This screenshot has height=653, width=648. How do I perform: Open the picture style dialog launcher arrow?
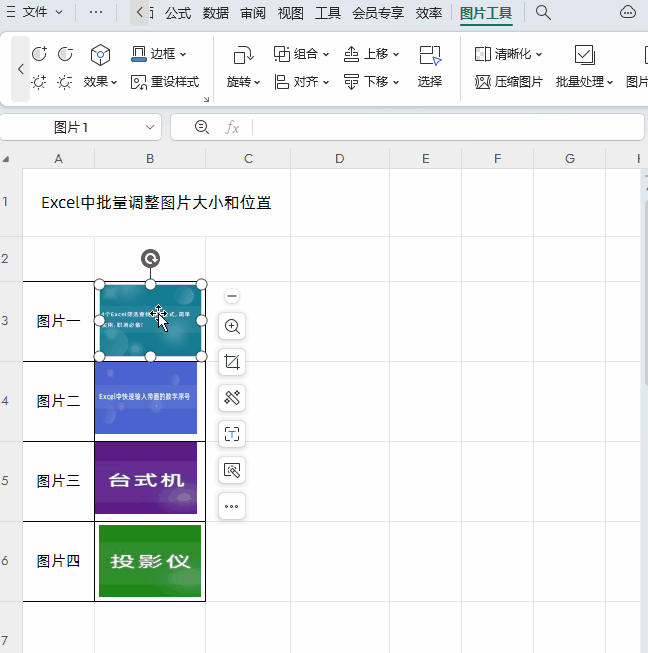tap(206, 99)
